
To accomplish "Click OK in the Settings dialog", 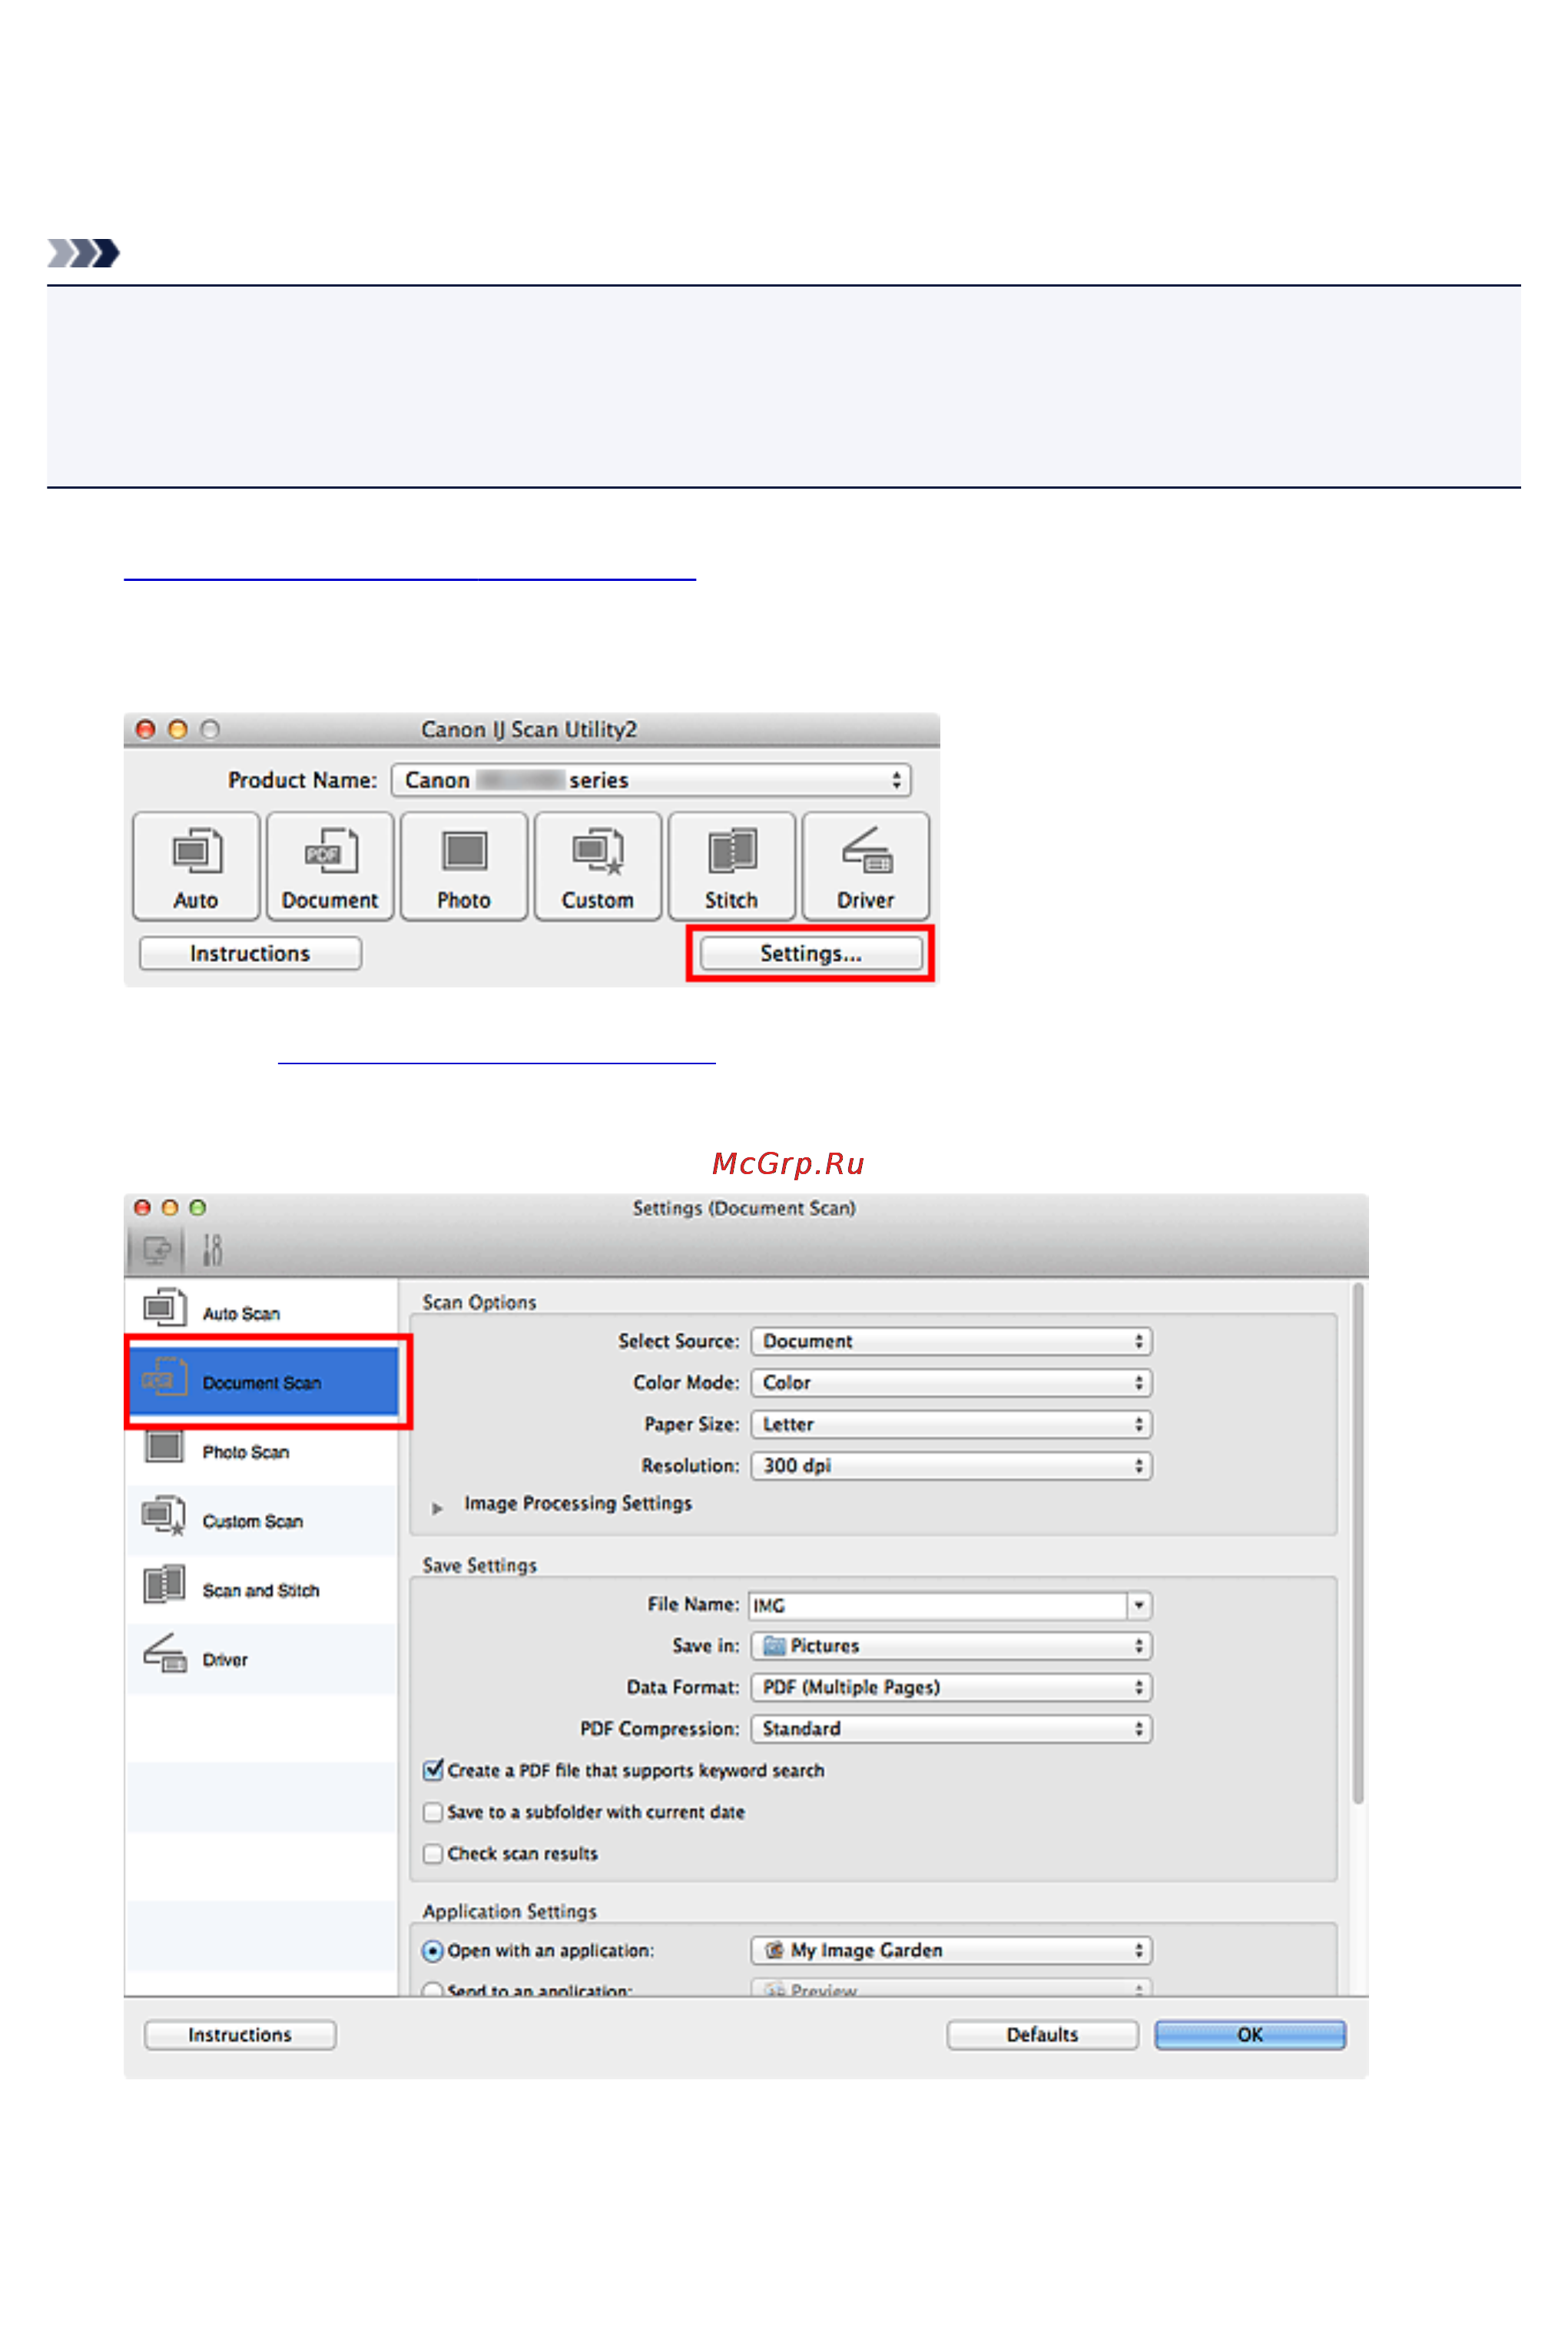I will pos(1250,2034).
